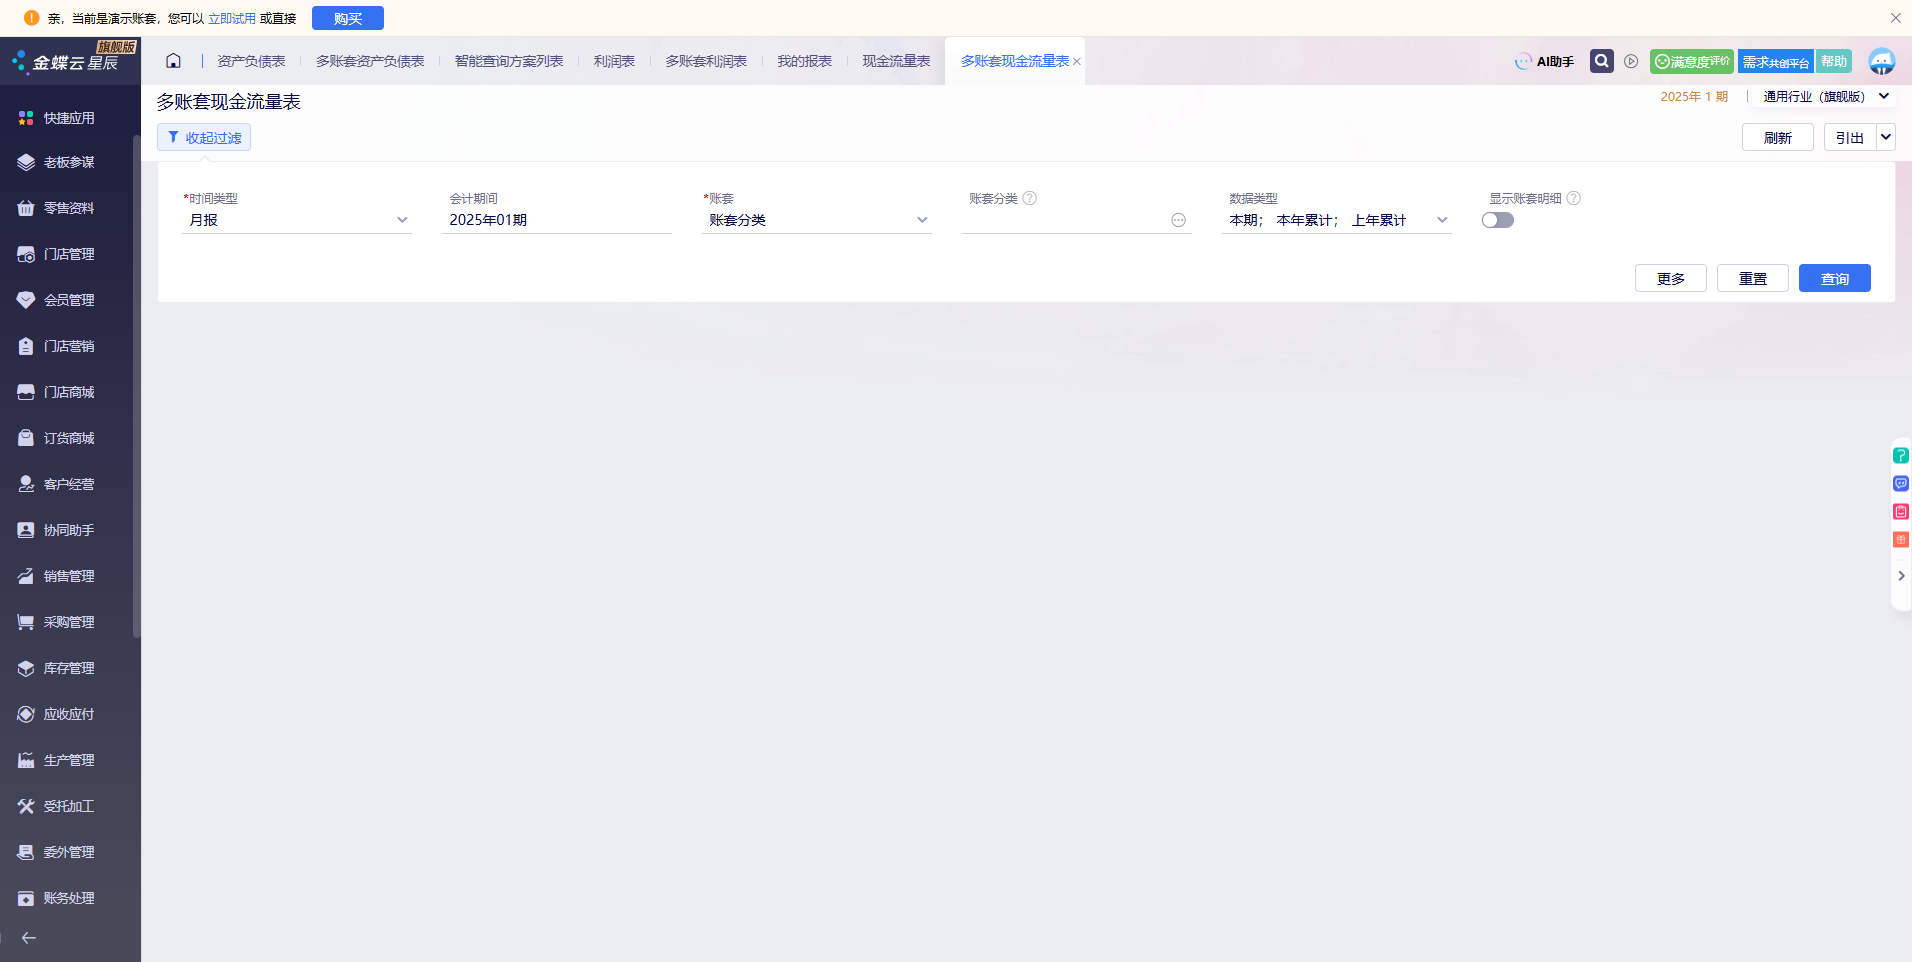Open the AI助手 assistant
Image resolution: width=1912 pixels, height=962 pixels.
(x=1544, y=61)
